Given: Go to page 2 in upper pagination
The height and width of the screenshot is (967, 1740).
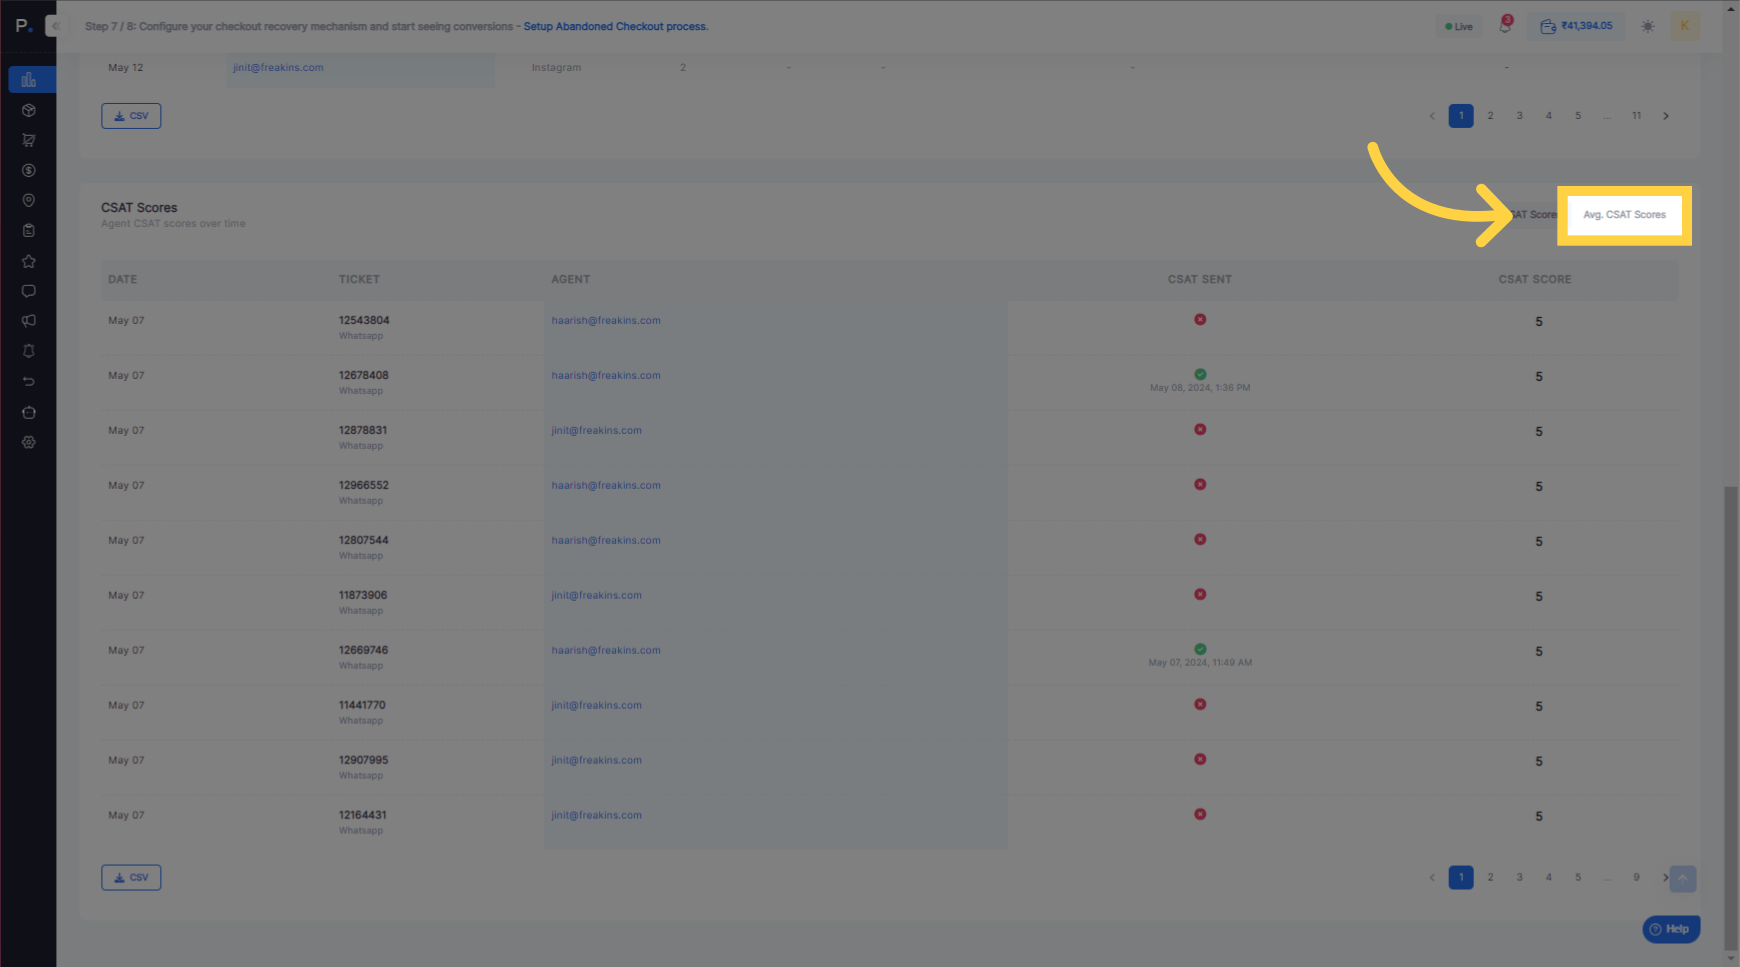Looking at the screenshot, I should pos(1490,116).
